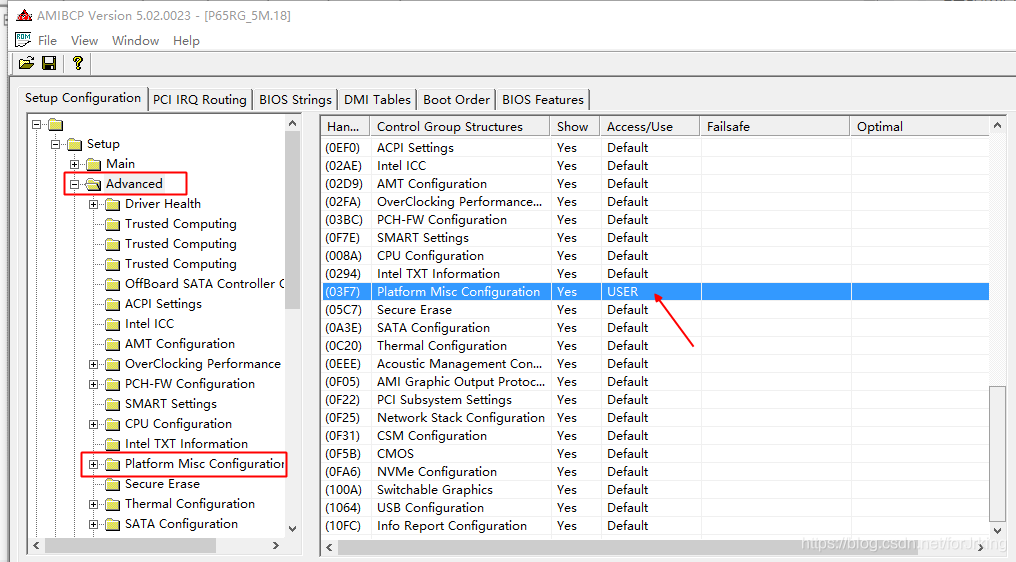Screen dimensions: 1016x562
Task: Expand the OverClocking Performance node
Action: click(93, 364)
